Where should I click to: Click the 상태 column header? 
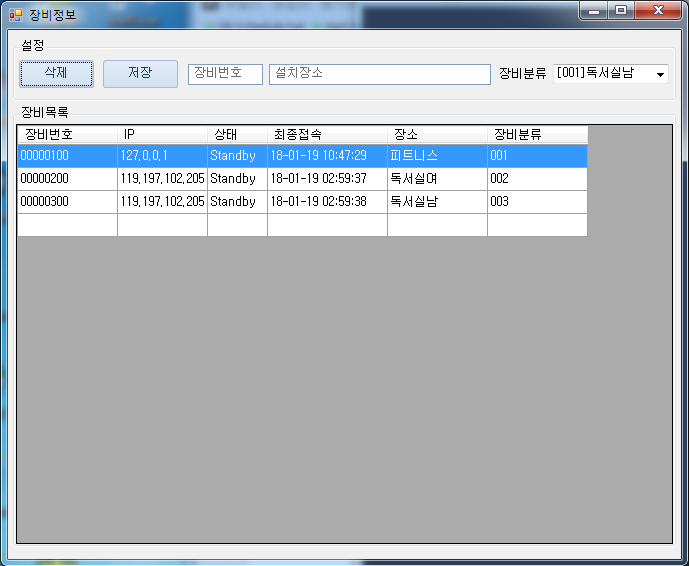coord(237,134)
